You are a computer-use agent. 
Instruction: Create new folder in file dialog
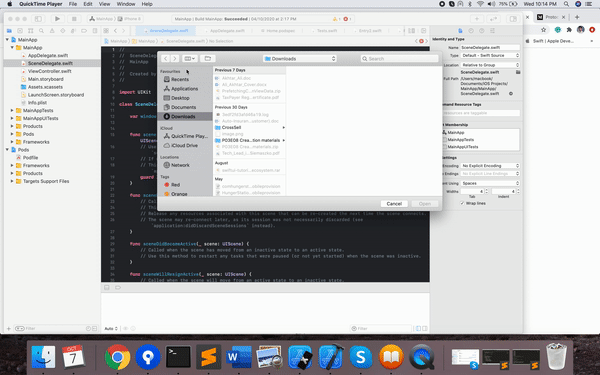click(x=208, y=59)
